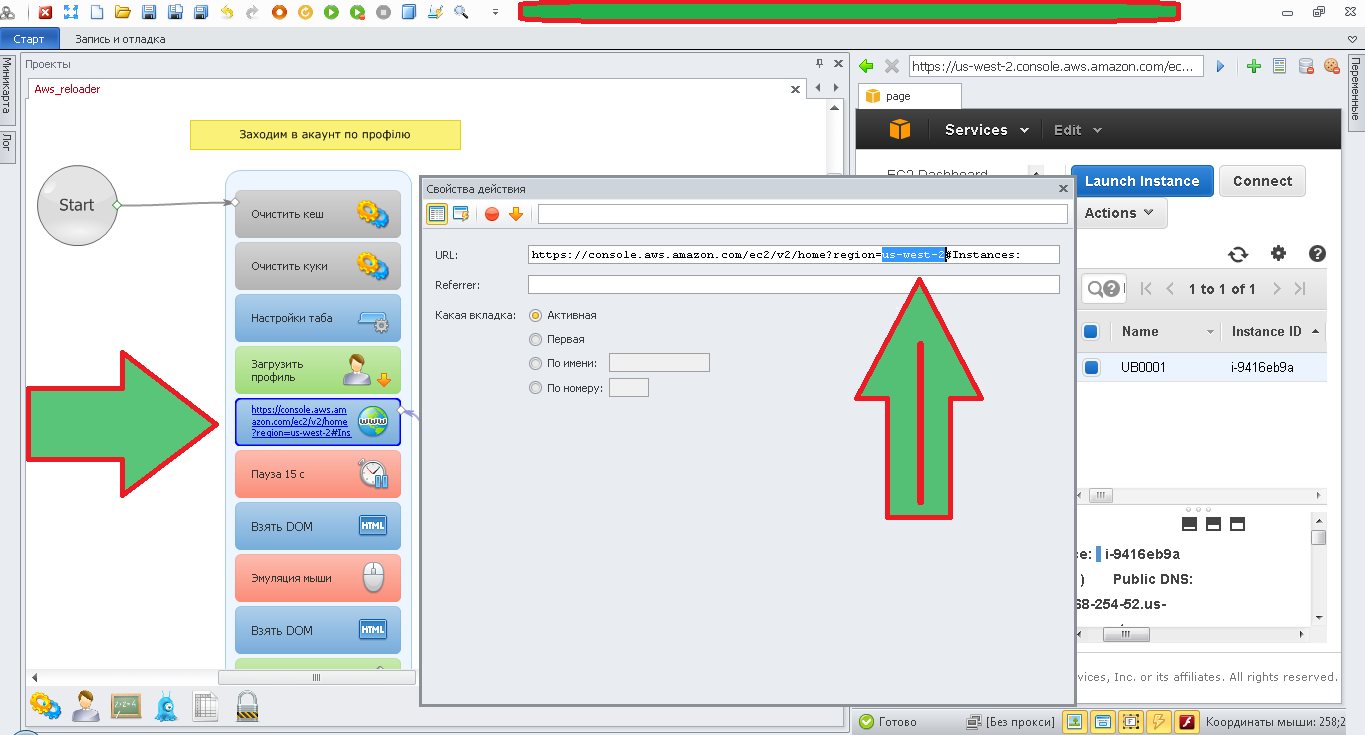Click the Referrer input field
Screen dimensions: 1365x735
pos(794,285)
